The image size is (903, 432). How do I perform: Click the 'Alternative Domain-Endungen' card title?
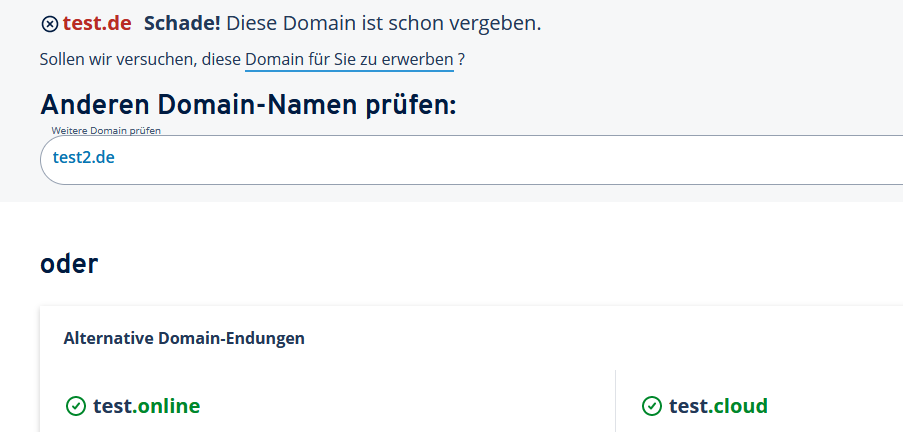tap(184, 338)
